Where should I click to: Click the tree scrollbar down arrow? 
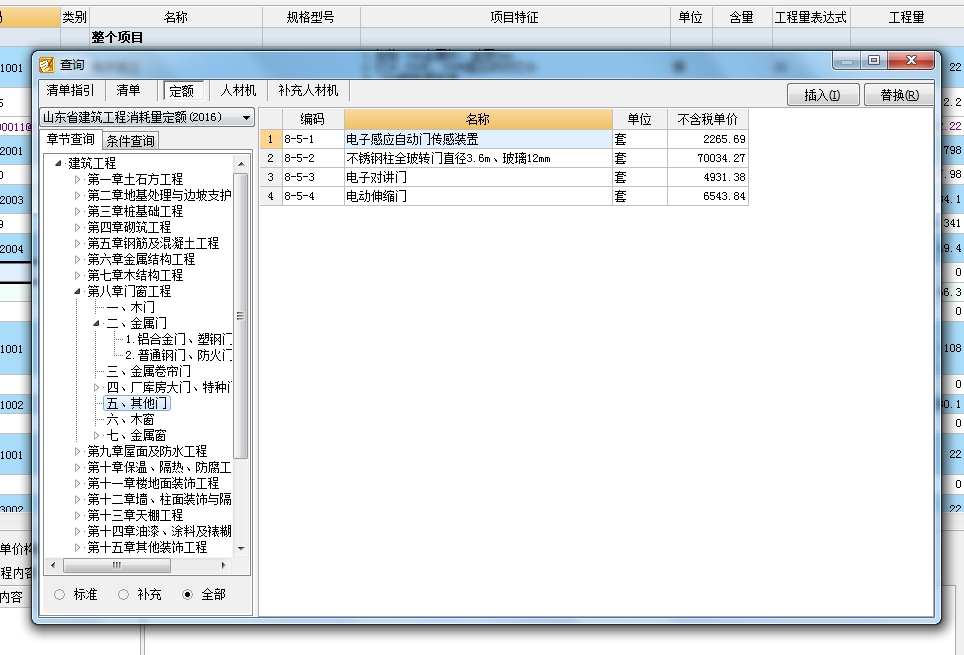click(241, 548)
